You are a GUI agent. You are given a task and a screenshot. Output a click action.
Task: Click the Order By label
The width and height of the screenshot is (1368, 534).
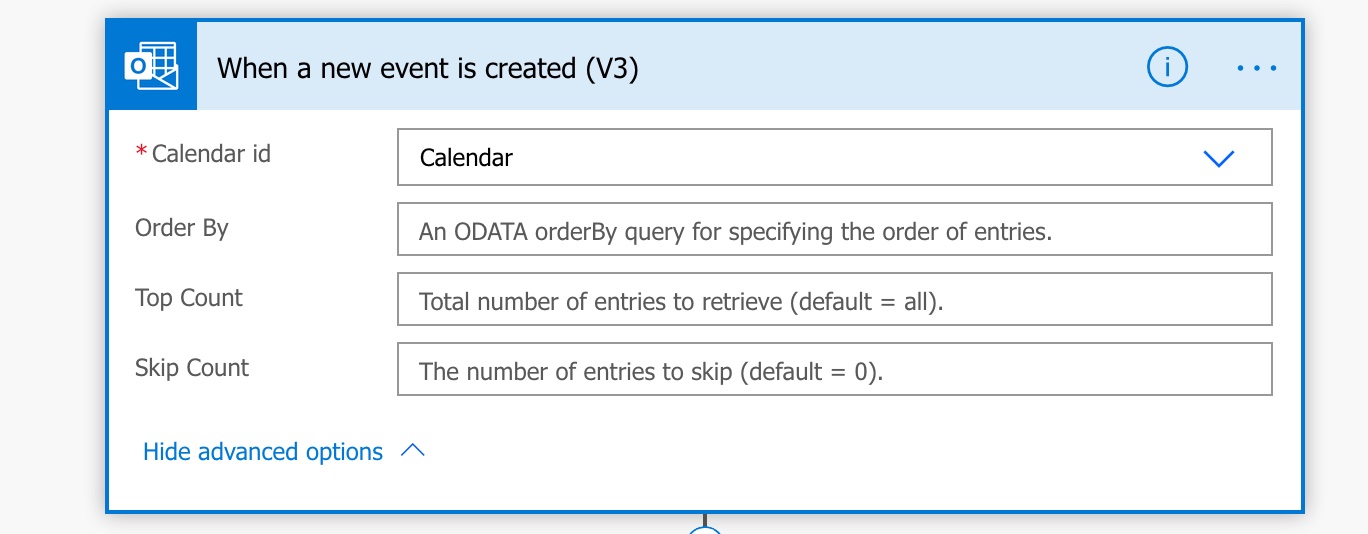click(x=182, y=228)
